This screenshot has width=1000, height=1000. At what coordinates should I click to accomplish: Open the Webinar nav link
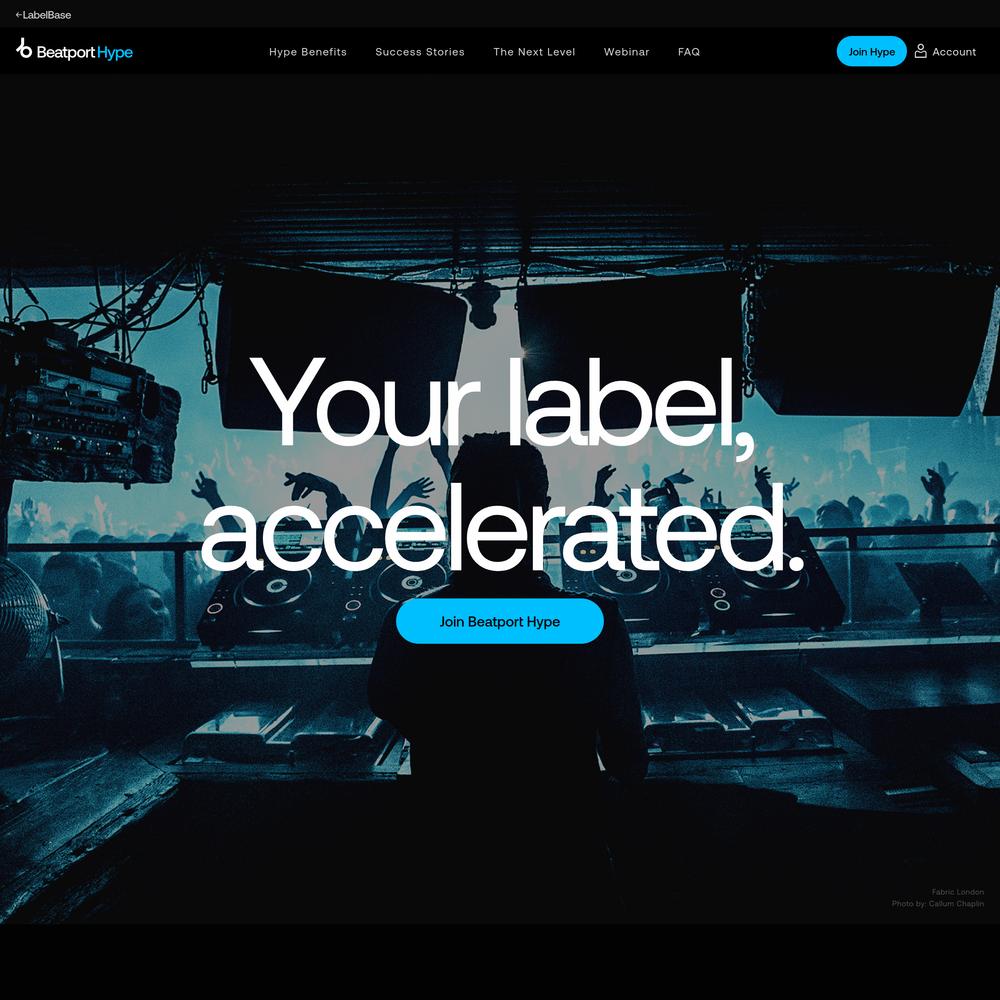(626, 52)
